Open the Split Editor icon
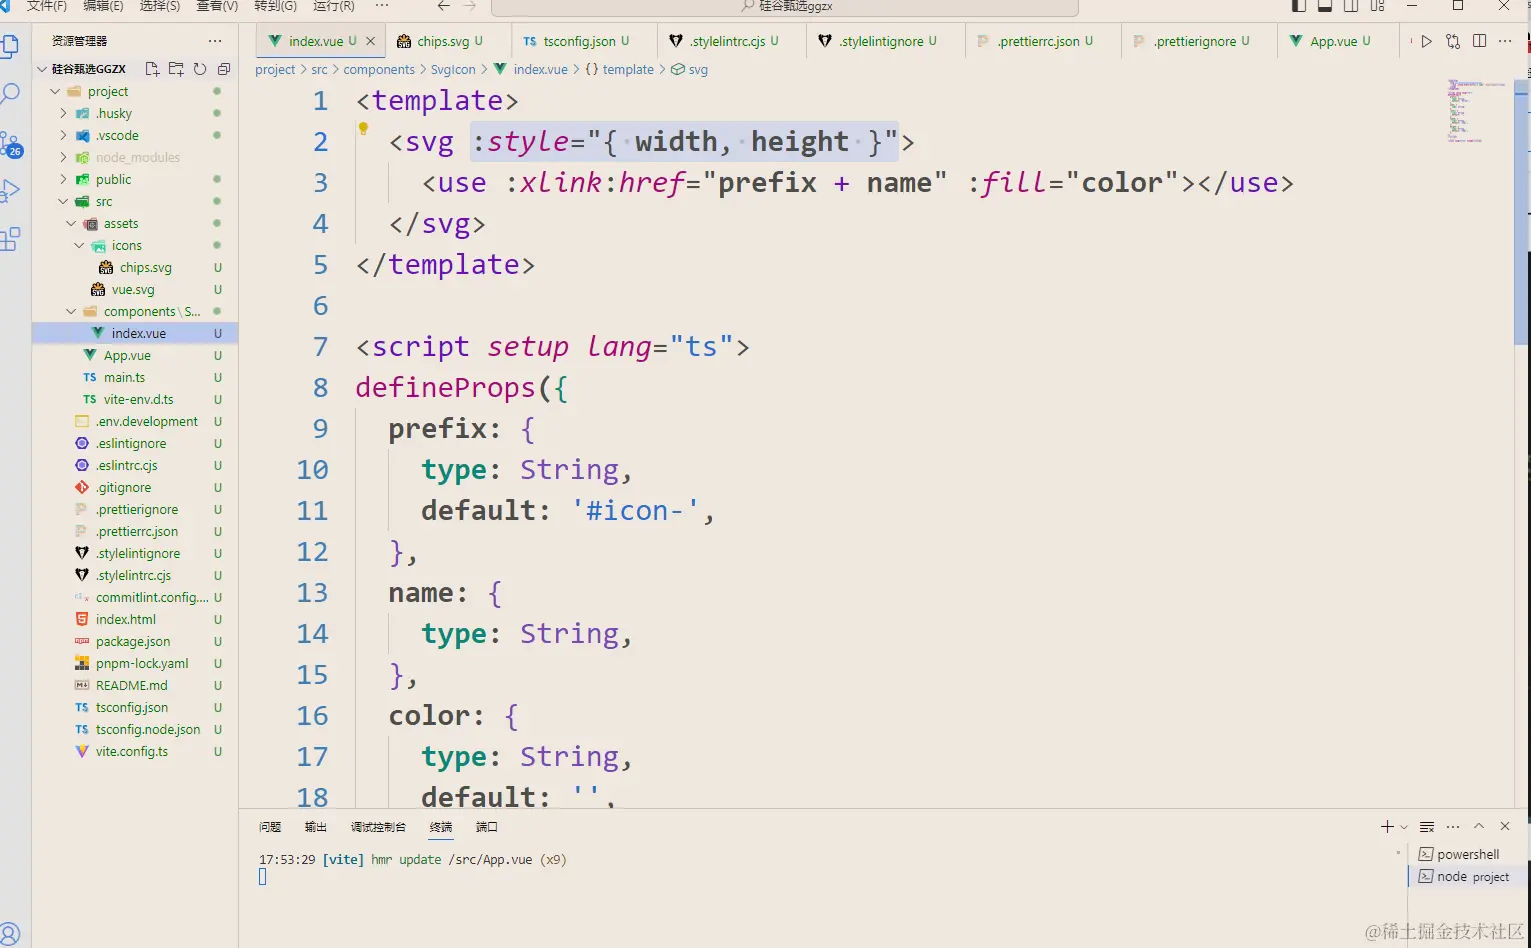The image size is (1531, 948). click(x=1480, y=41)
